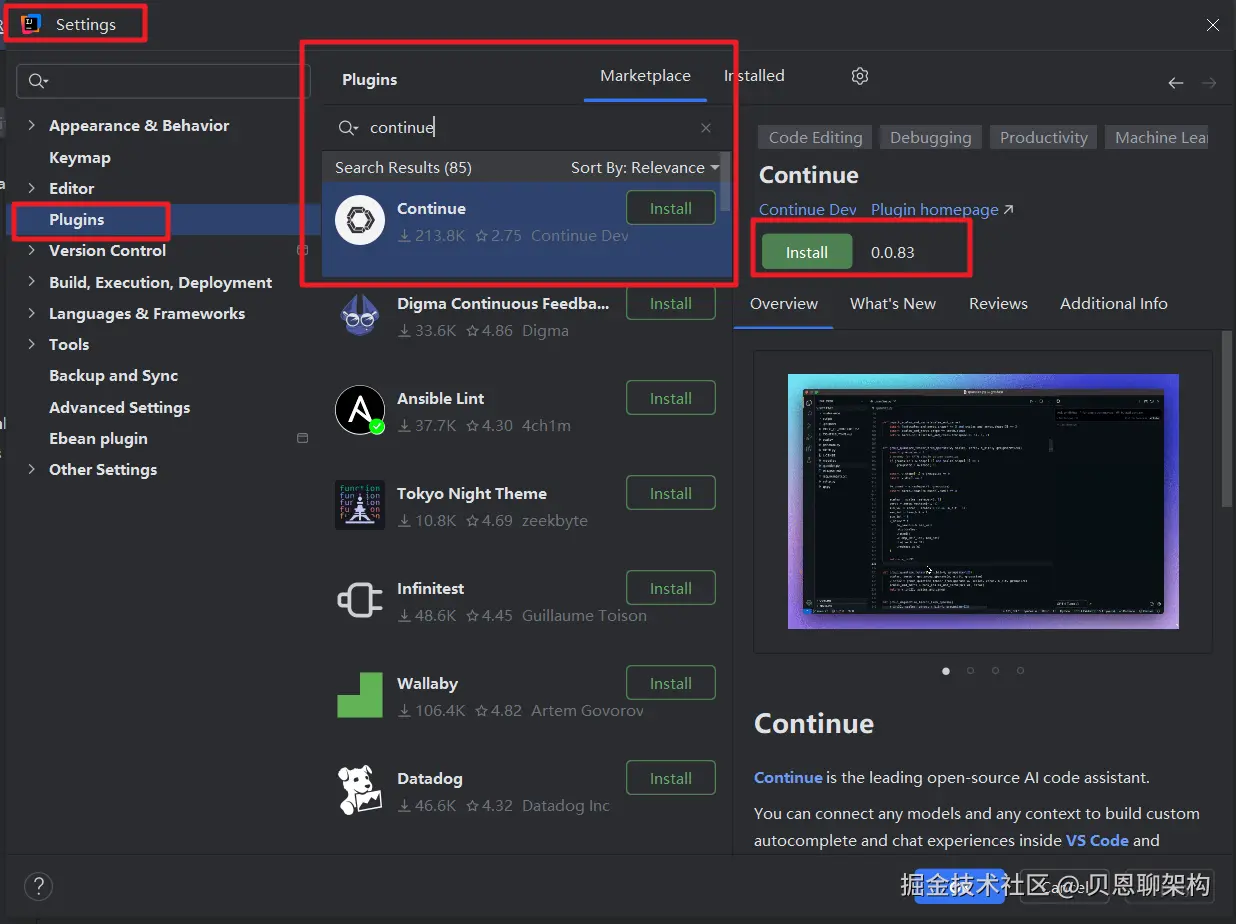
Task: Switch to the Marketplace tab
Action: pos(645,76)
